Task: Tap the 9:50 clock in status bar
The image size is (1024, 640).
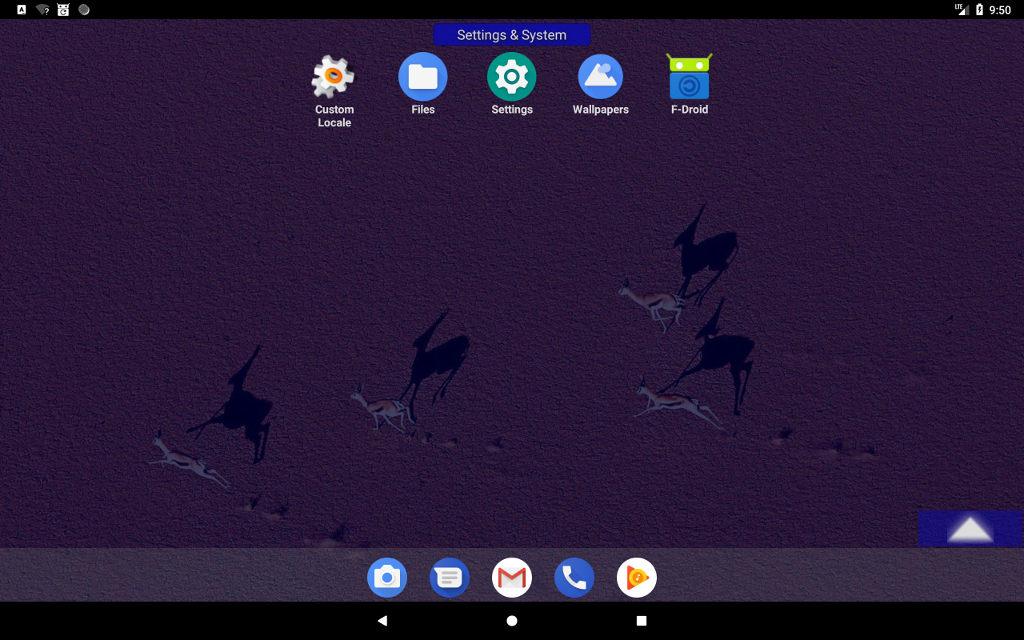Action: point(1000,10)
